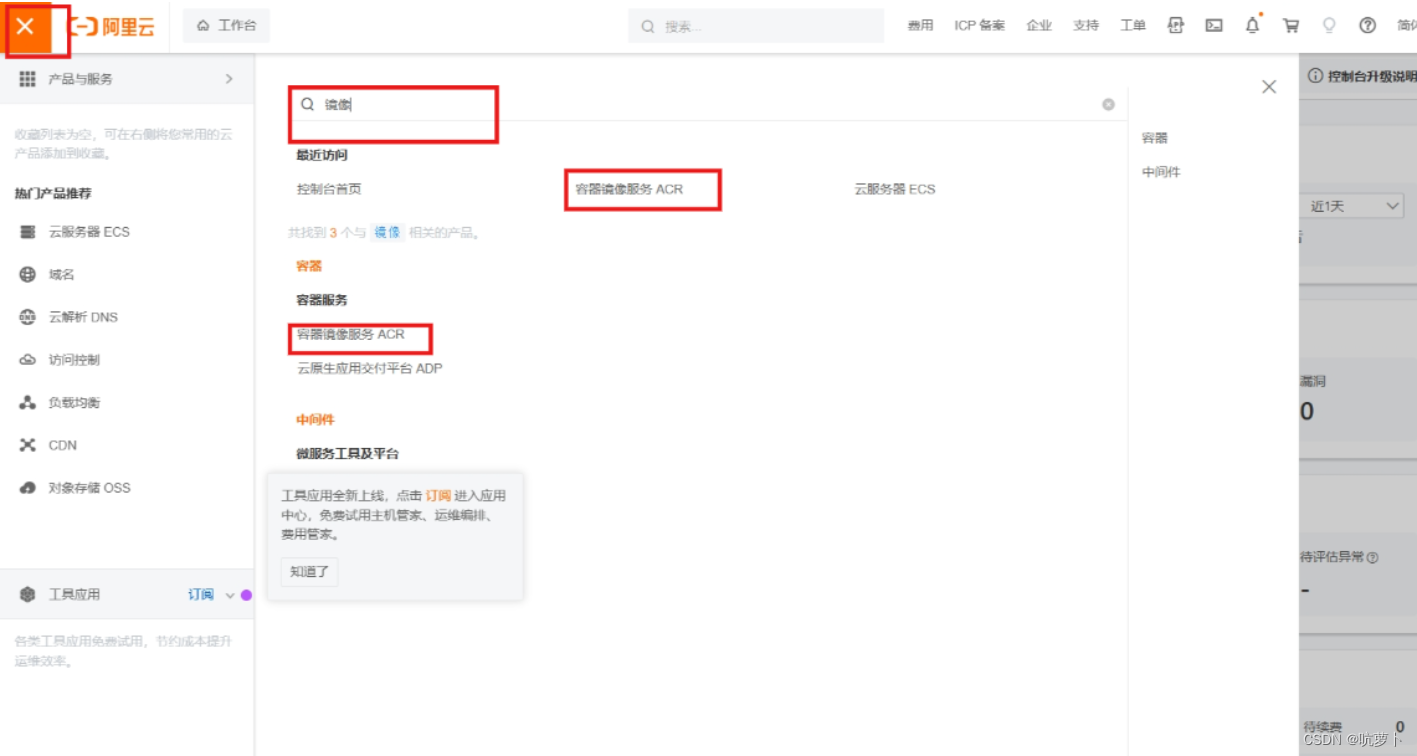
Task: Expand 产品与服务 with its arrow
Action: click(x=227, y=78)
